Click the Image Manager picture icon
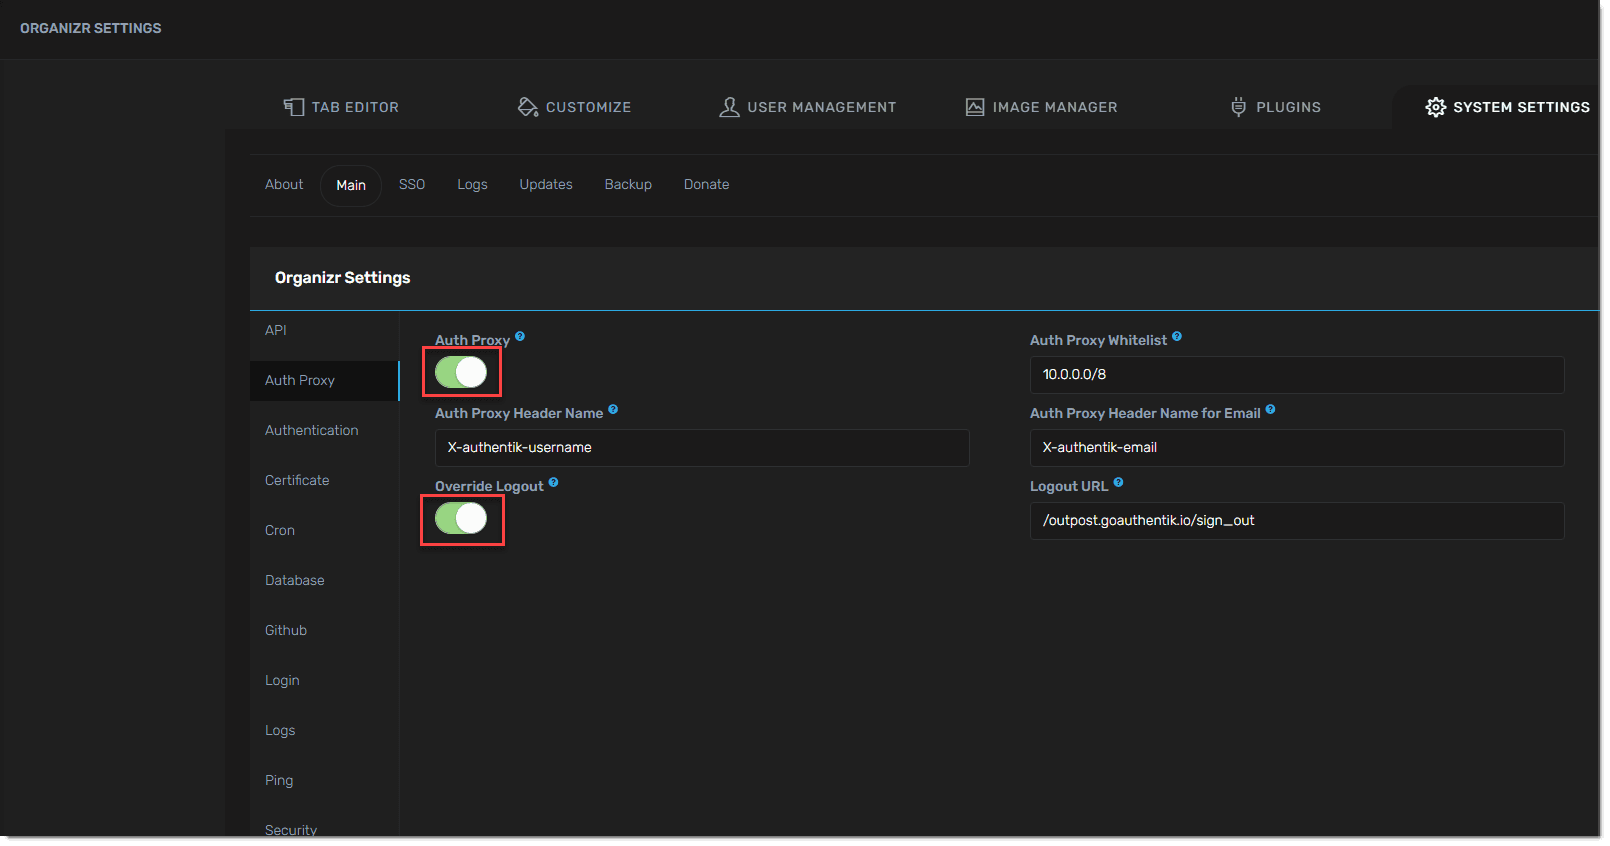This screenshot has height=846, width=1610. coord(975,107)
